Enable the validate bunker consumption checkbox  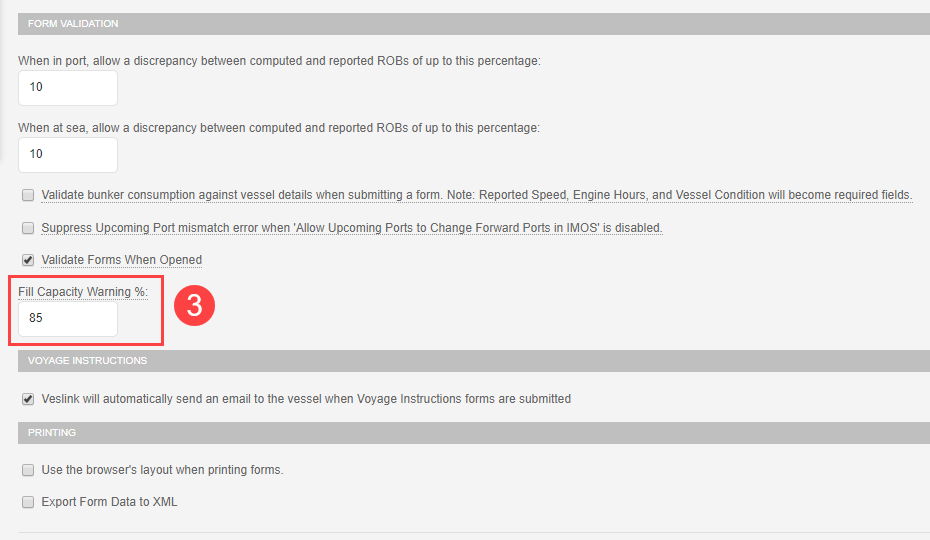28,195
